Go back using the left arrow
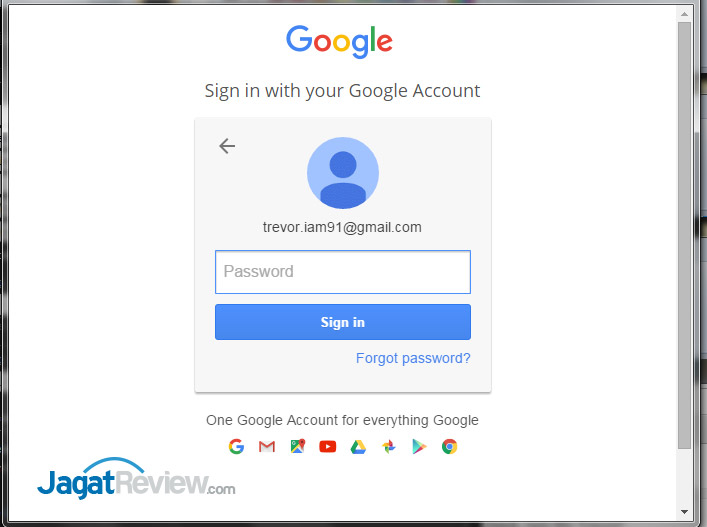 227,146
